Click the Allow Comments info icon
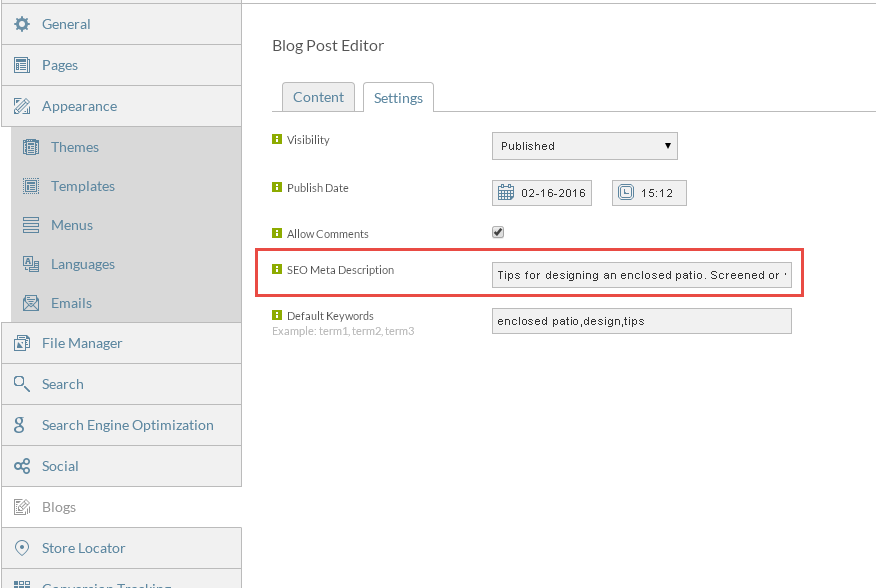The height and width of the screenshot is (588, 876). [277, 233]
